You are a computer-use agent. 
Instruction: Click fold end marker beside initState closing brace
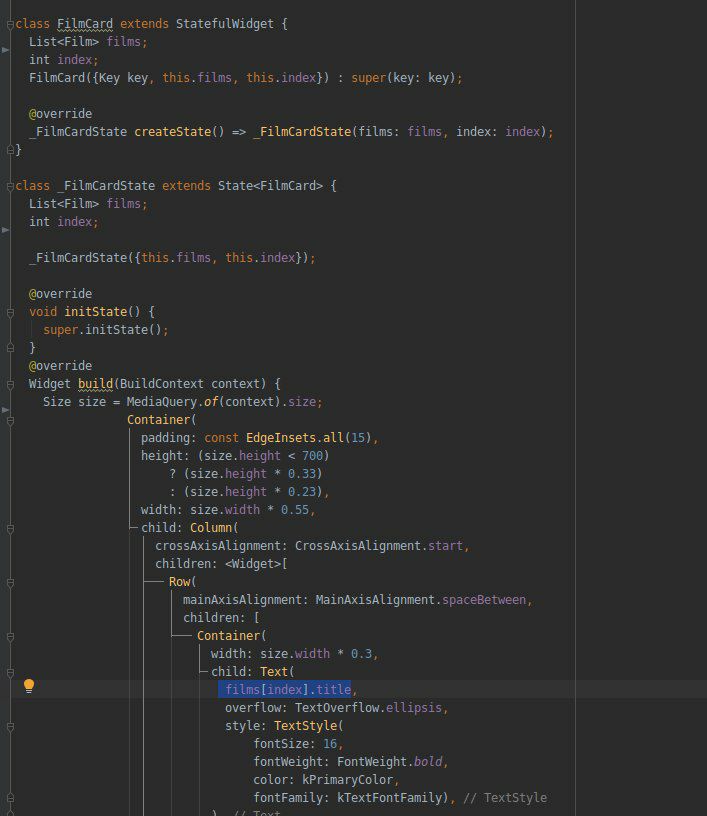(x=10, y=348)
